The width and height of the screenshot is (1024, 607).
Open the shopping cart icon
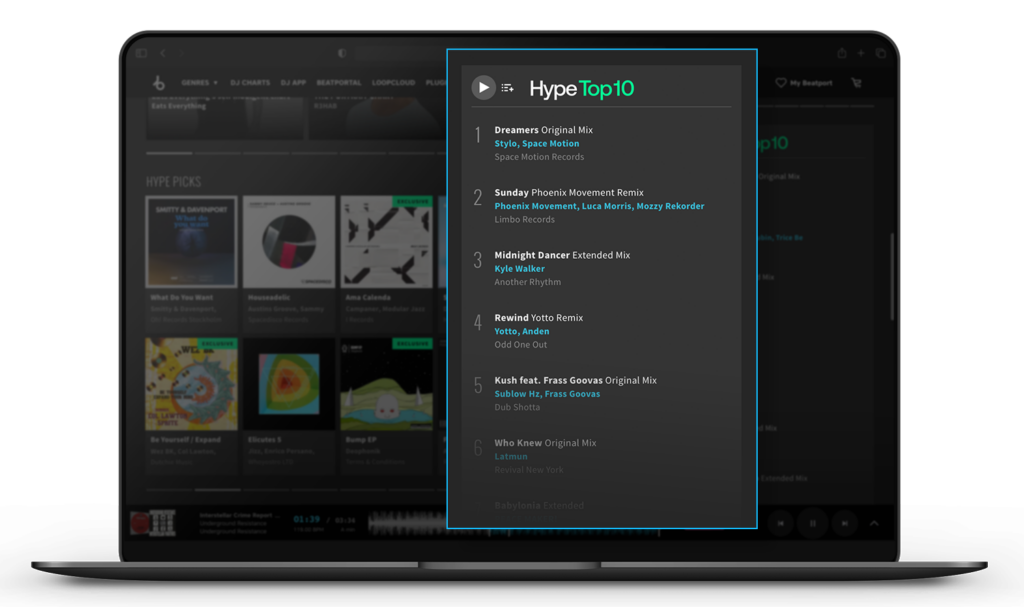(856, 83)
